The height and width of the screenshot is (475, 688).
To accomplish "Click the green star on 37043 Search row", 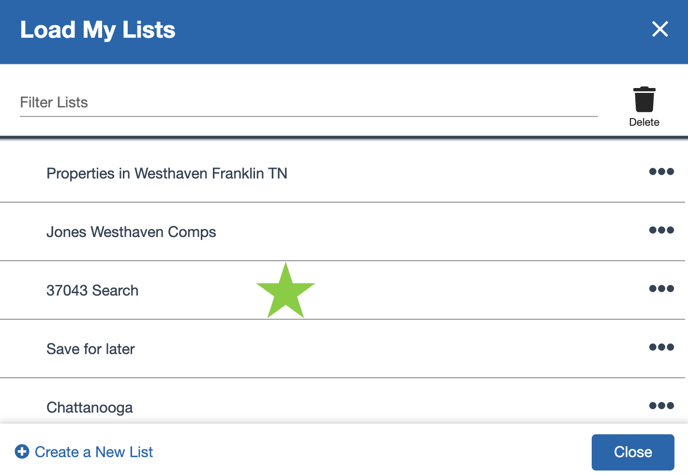I will pyautogui.click(x=286, y=291).
